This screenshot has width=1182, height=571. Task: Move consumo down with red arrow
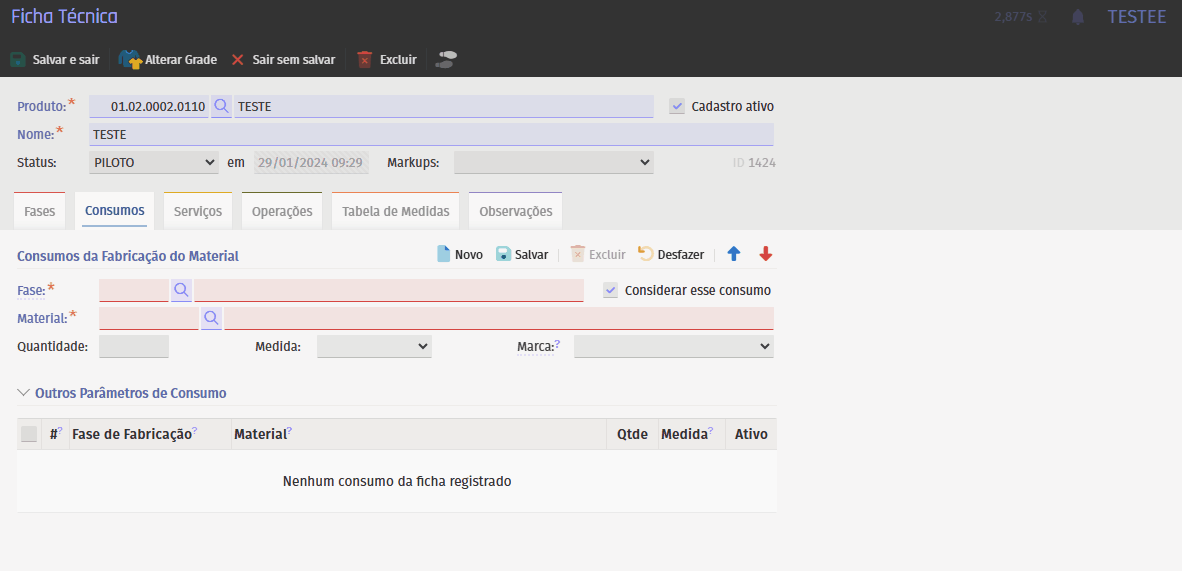tap(766, 254)
